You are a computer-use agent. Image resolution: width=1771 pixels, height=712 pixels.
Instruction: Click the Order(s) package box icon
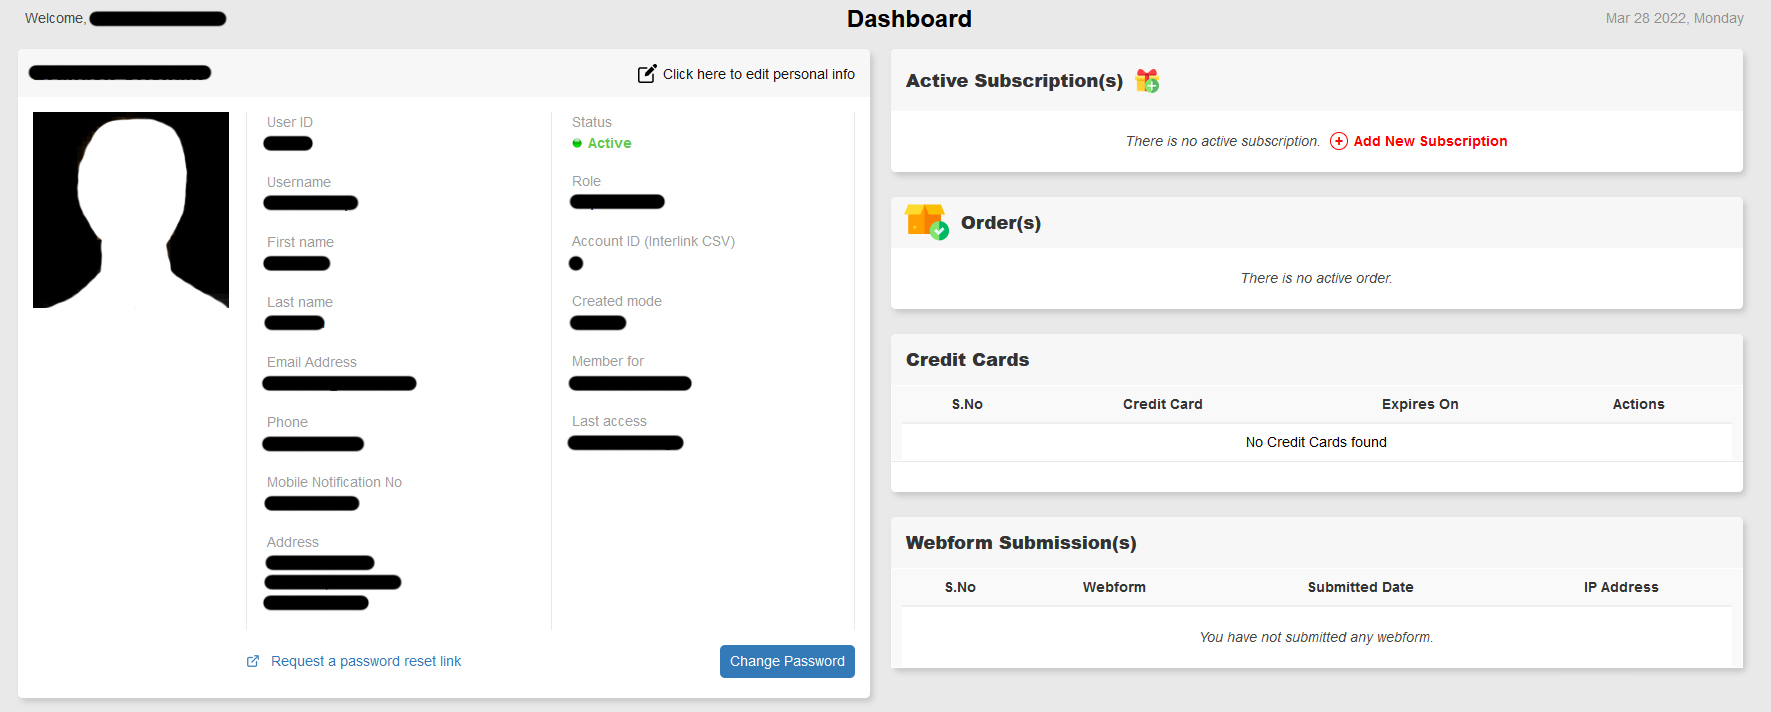pos(926,222)
